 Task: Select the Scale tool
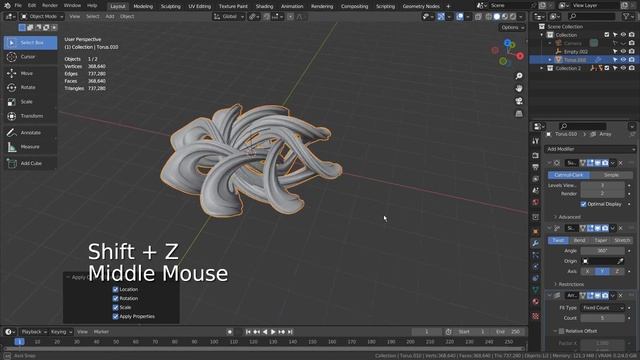[x=31, y=102]
